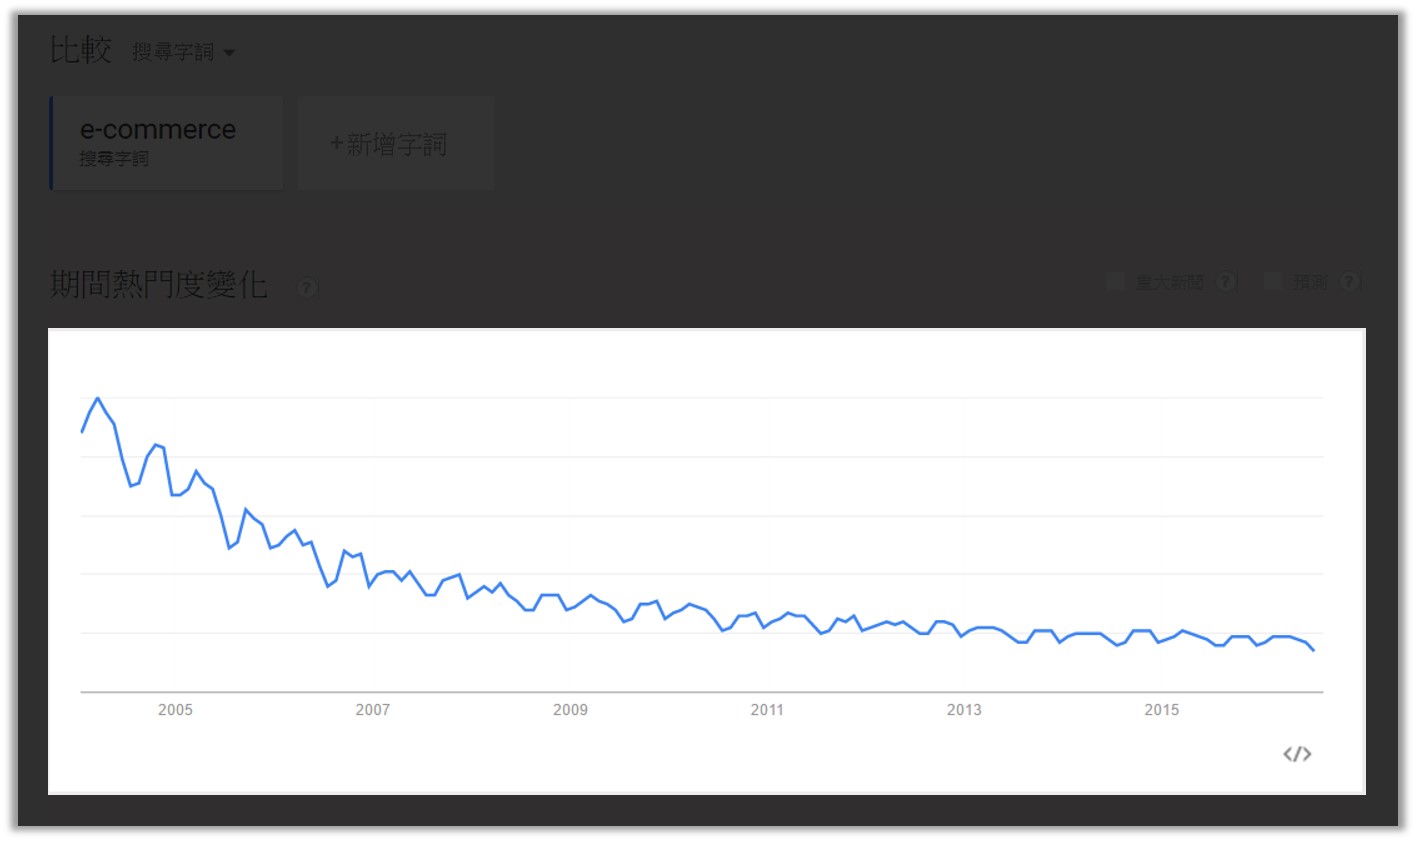Screen dimensions: 1416x841
Task: Click the 2015 label on the time axis
Action: click(x=1163, y=710)
